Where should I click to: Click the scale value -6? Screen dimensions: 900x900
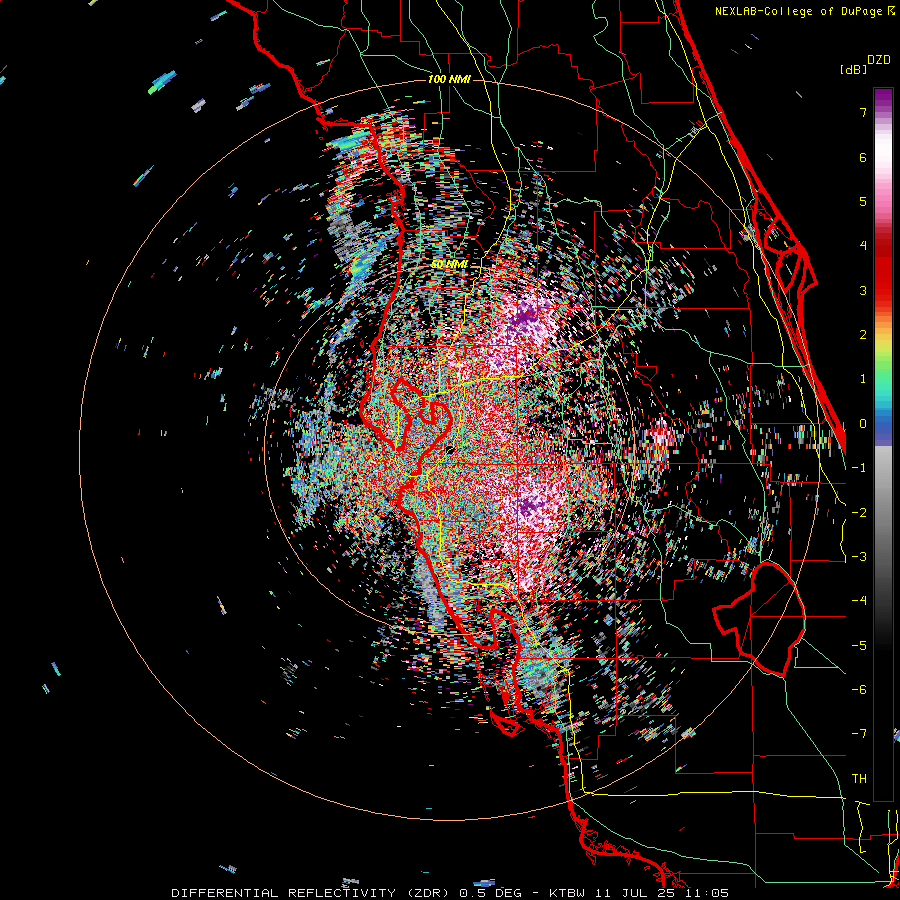point(859,690)
